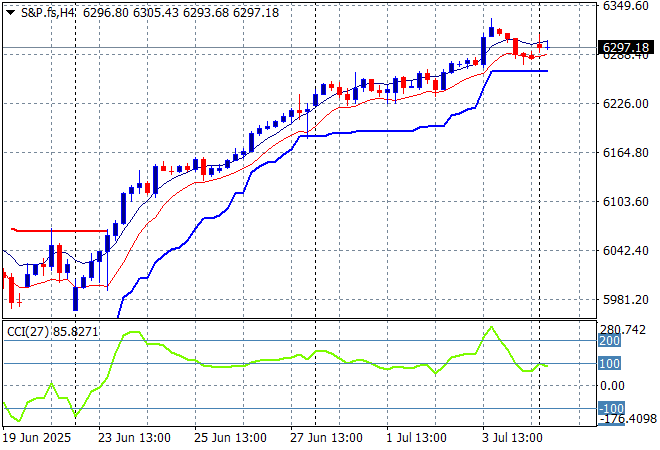Viewport: 660px width, 450px height.
Task: Select the current price tag 6297.18
Action: coord(629,47)
